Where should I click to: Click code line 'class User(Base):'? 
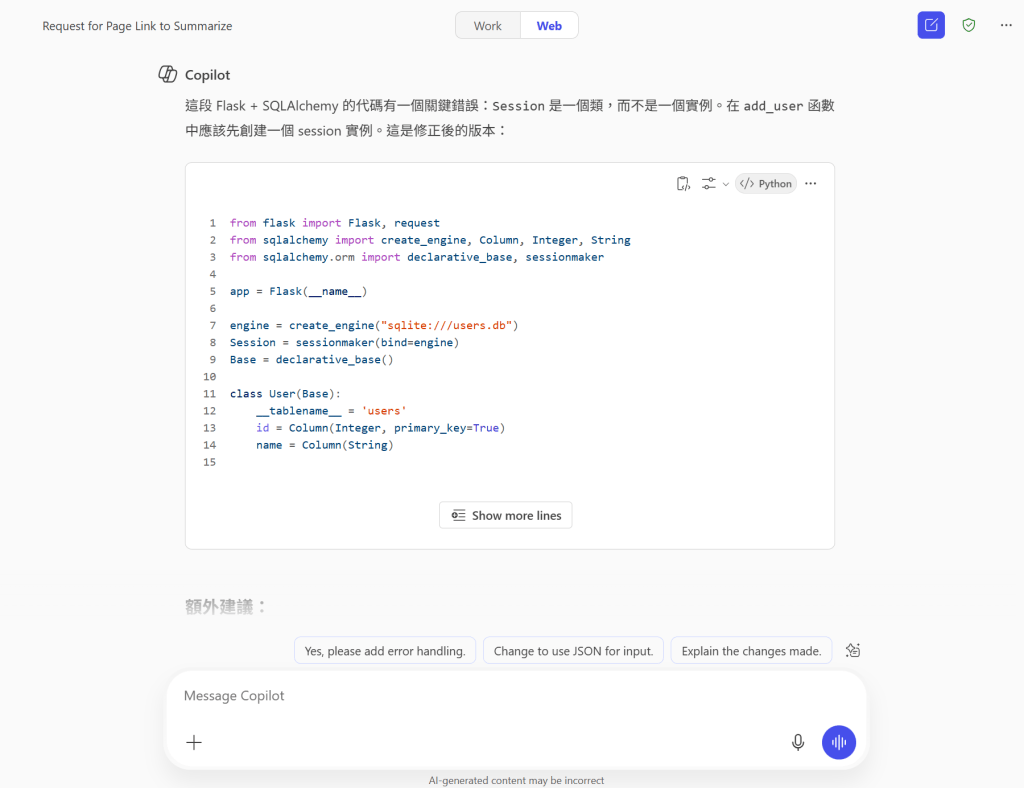(x=285, y=394)
